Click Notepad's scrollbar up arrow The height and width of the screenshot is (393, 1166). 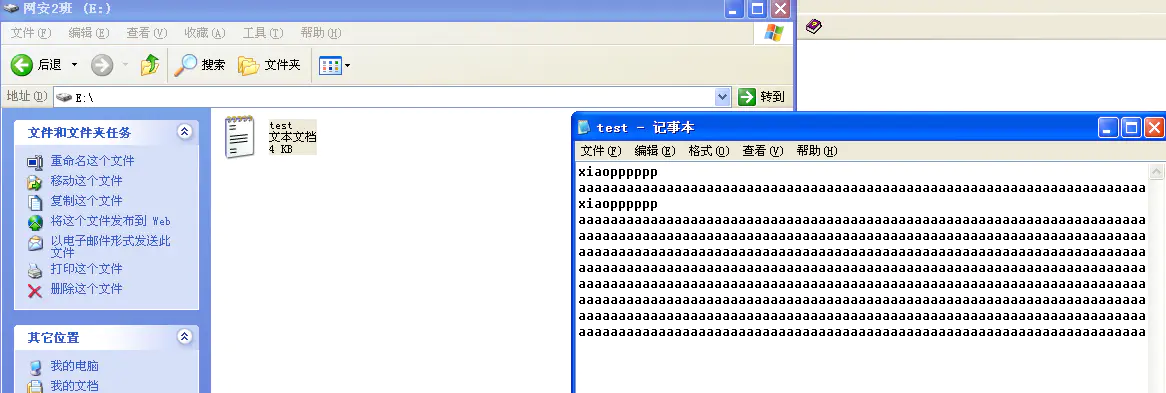coord(1156,172)
